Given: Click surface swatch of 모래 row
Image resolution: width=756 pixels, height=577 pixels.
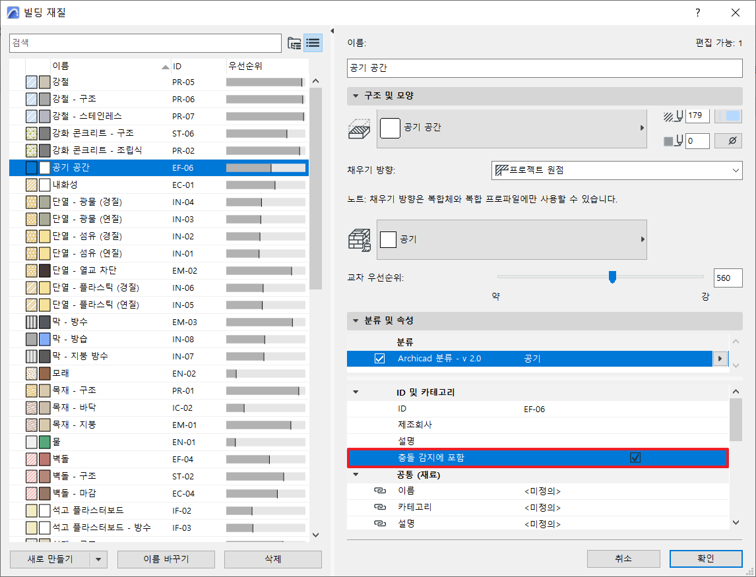Looking at the screenshot, I should pos(45,374).
